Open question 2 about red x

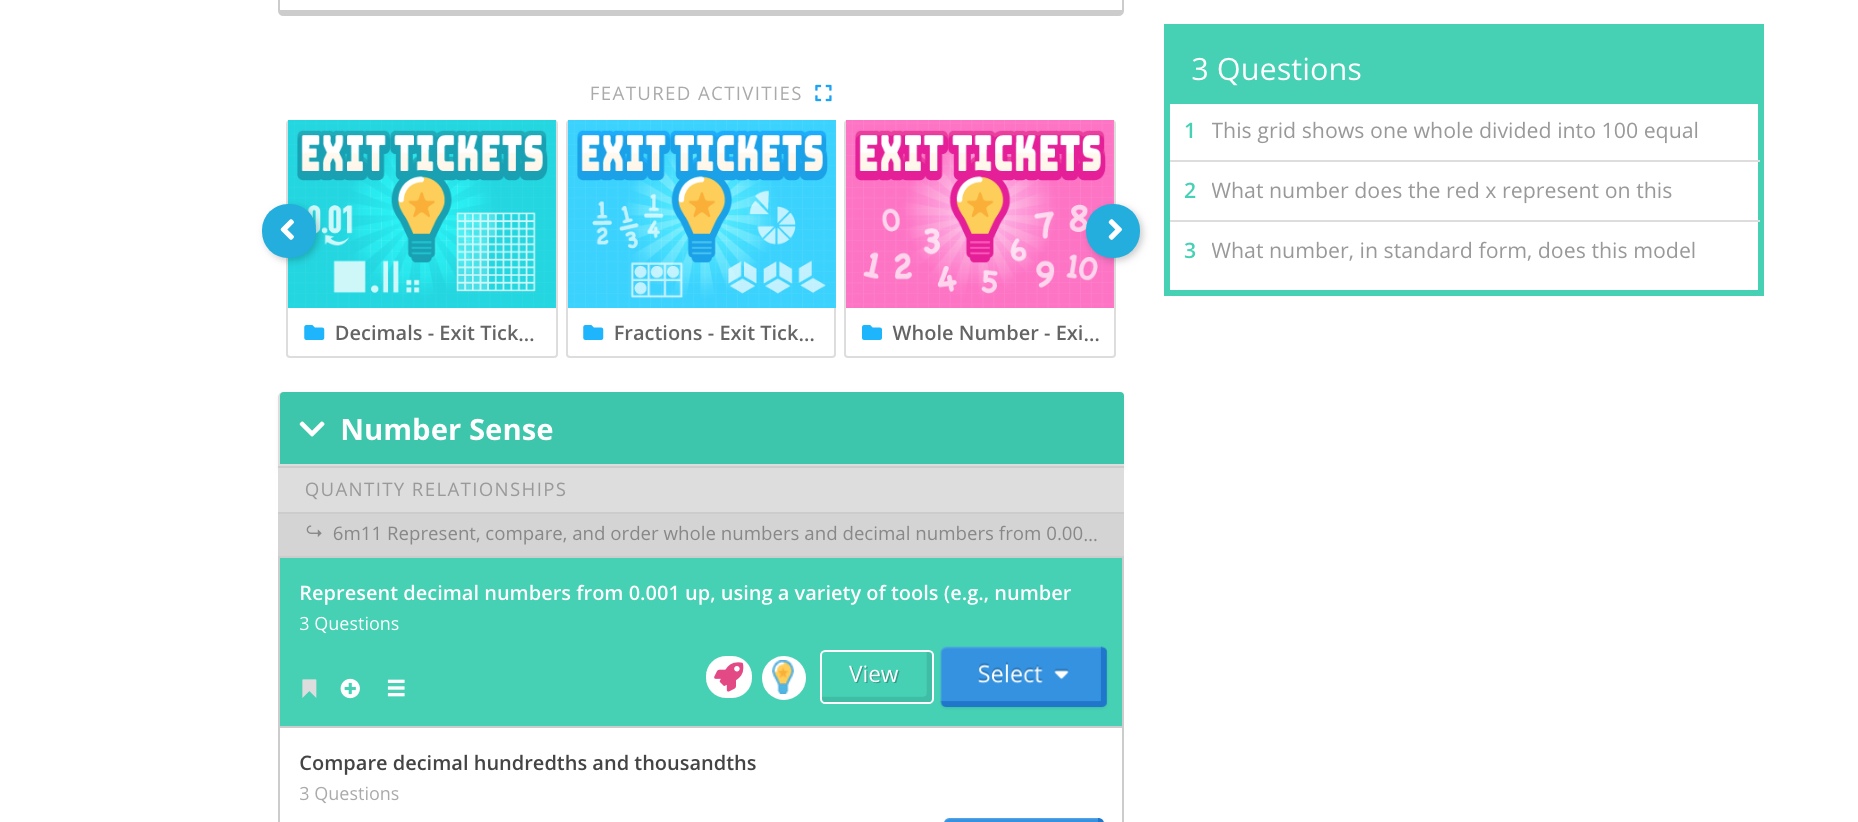tap(1441, 191)
